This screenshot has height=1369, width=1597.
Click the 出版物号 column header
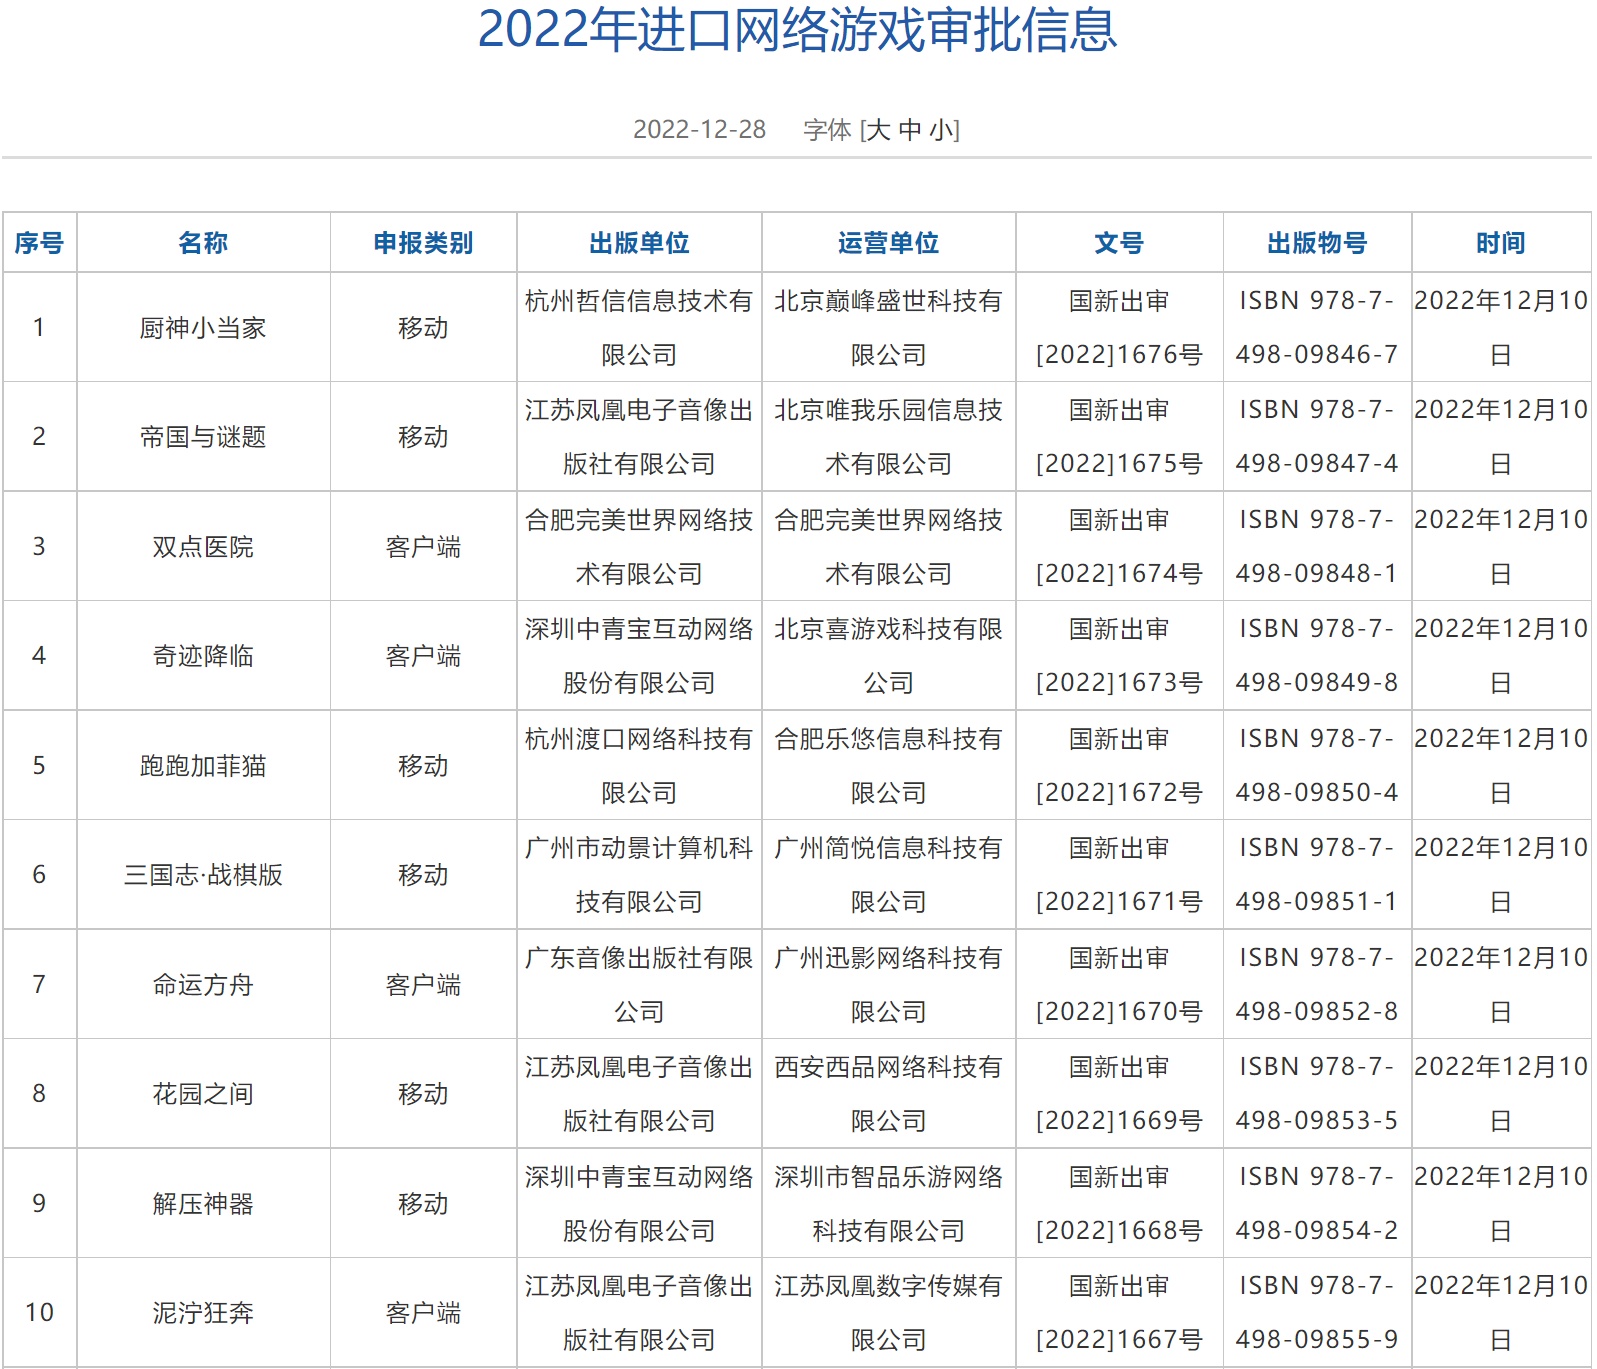(x=1317, y=243)
